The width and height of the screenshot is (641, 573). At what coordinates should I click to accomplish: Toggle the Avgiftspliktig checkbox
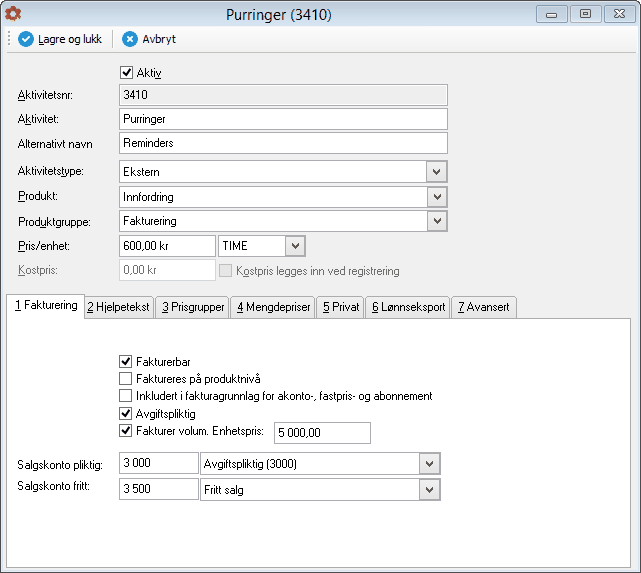[126, 414]
